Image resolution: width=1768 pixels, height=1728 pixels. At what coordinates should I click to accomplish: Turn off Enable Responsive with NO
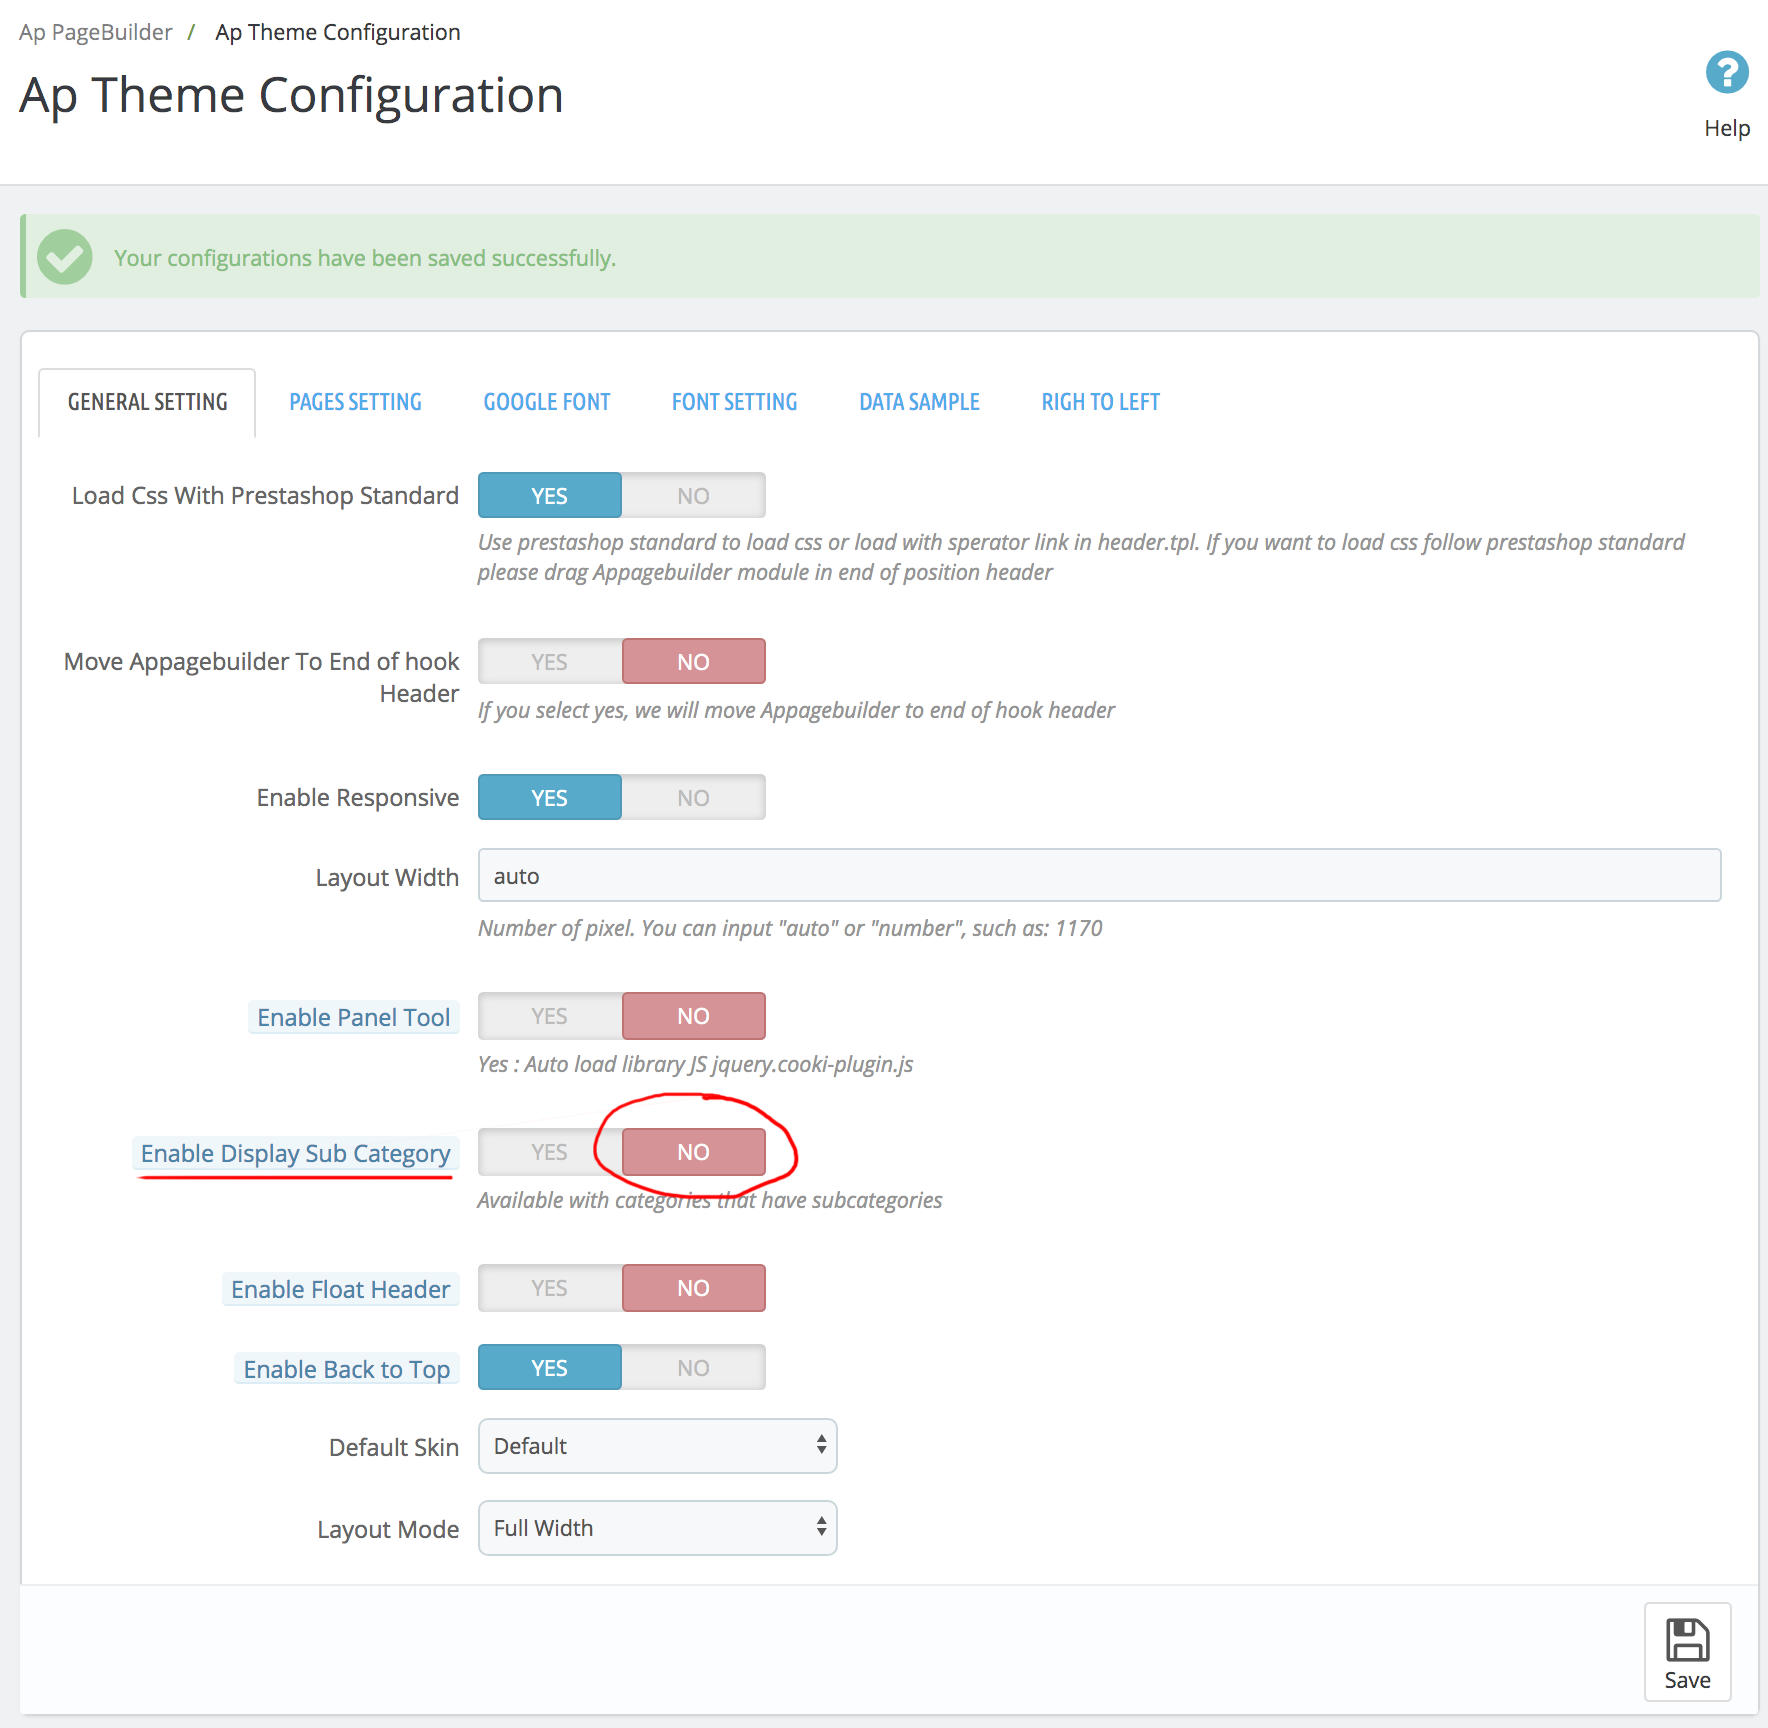tap(693, 798)
